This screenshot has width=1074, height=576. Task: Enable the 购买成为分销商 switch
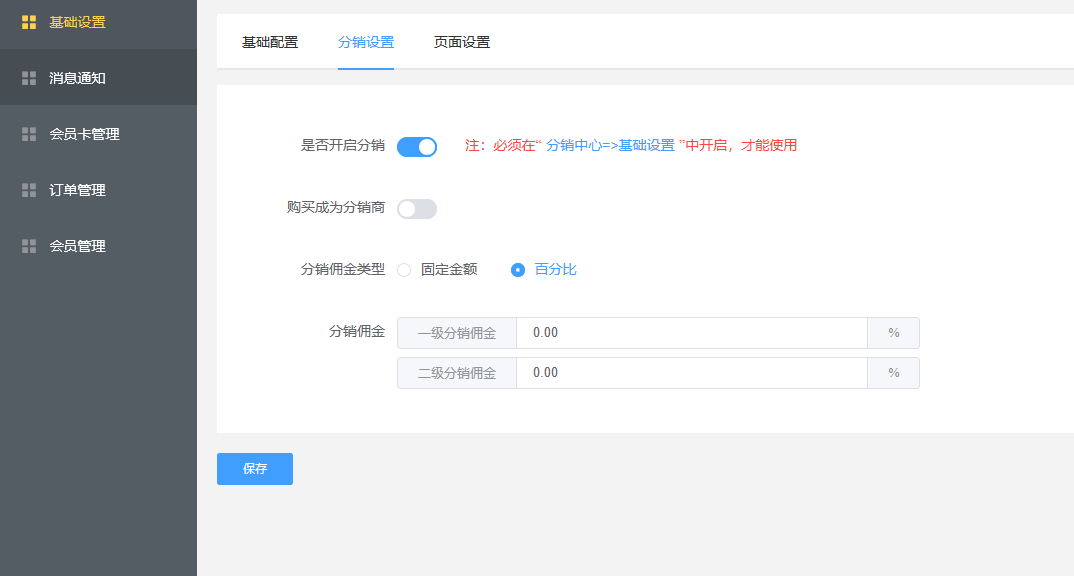417,209
